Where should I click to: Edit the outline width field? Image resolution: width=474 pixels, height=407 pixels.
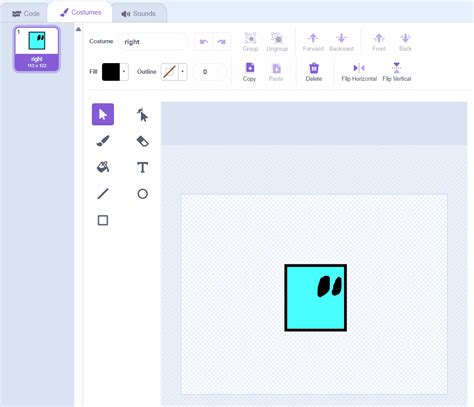[209, 72]
